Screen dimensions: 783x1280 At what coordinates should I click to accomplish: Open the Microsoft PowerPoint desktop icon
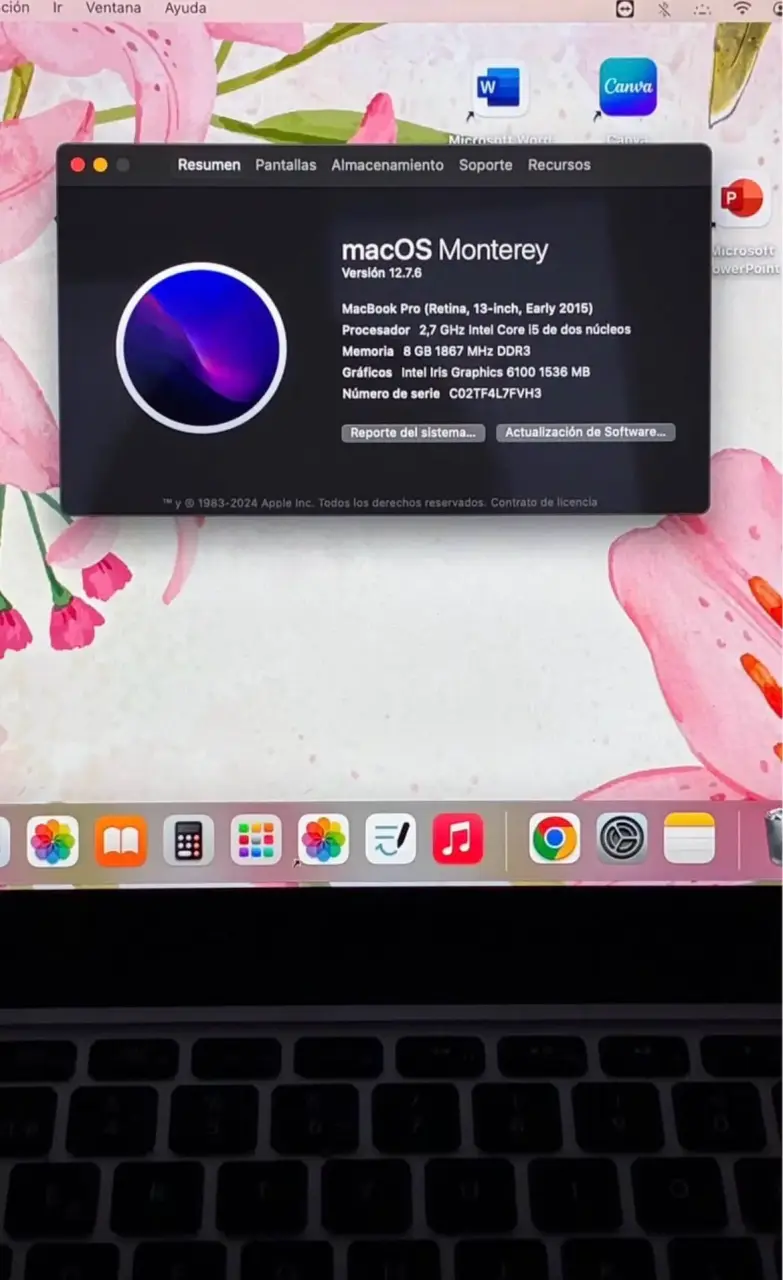click(741, 200)
